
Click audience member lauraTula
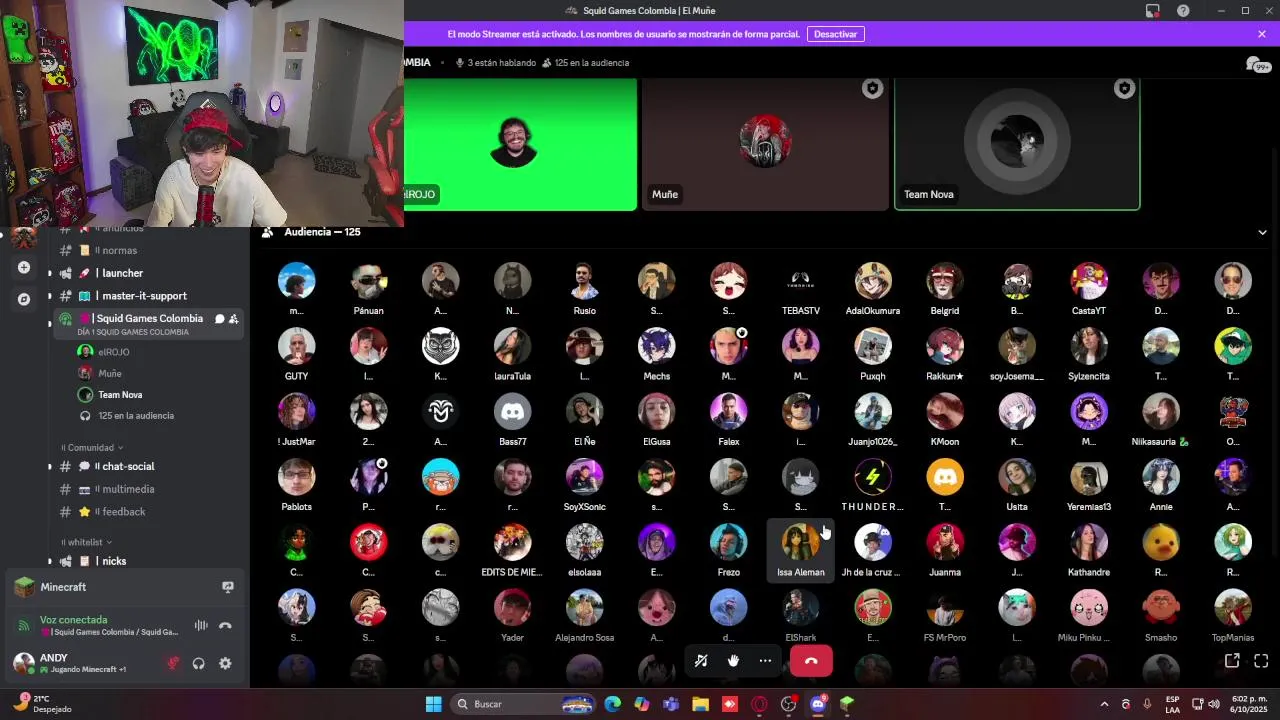[x=513, y=355]
